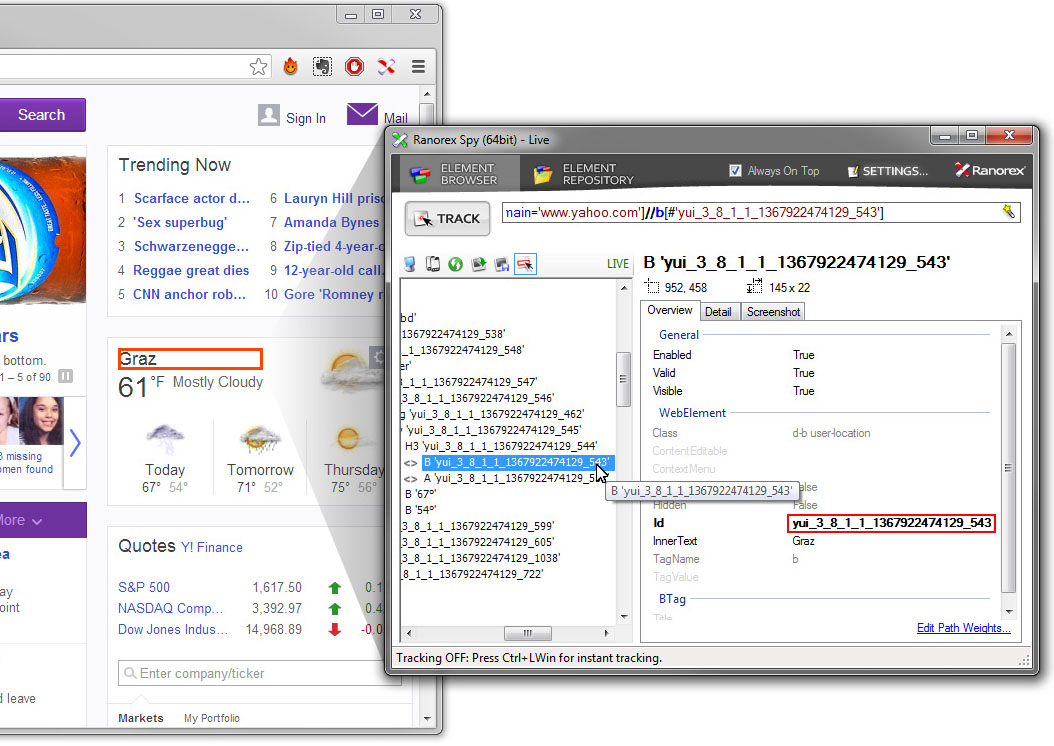Click the tree panel horizontal scrollbar thumb
The height and width of the screenshot is (746, 1054).
[528, 633]
